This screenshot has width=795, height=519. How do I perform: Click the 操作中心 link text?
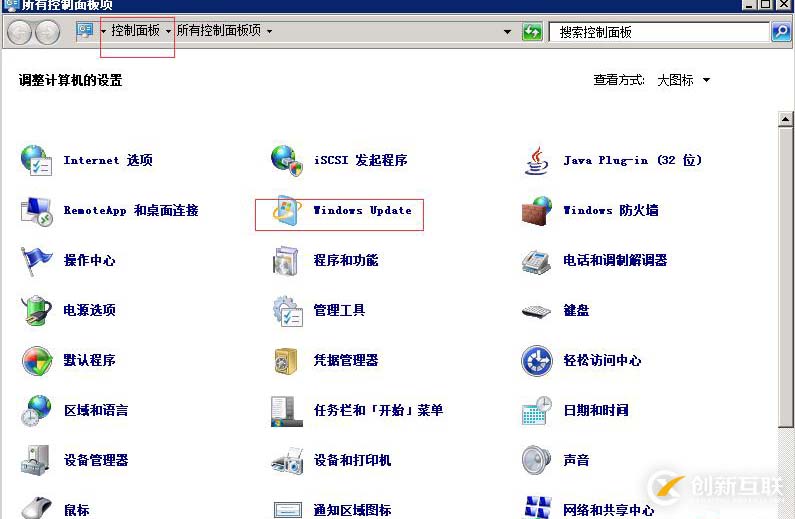point(89,261)
